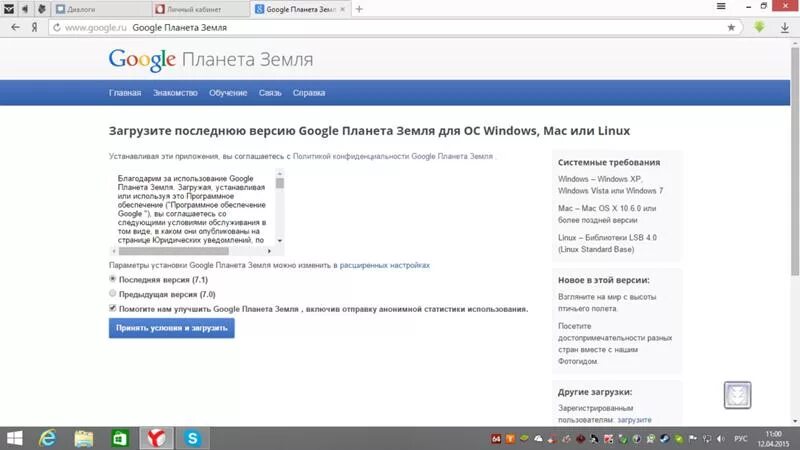The height and width of the screenshot is (450, 800).
Task: Open the Связь navigation item
Action: (270, 93)
